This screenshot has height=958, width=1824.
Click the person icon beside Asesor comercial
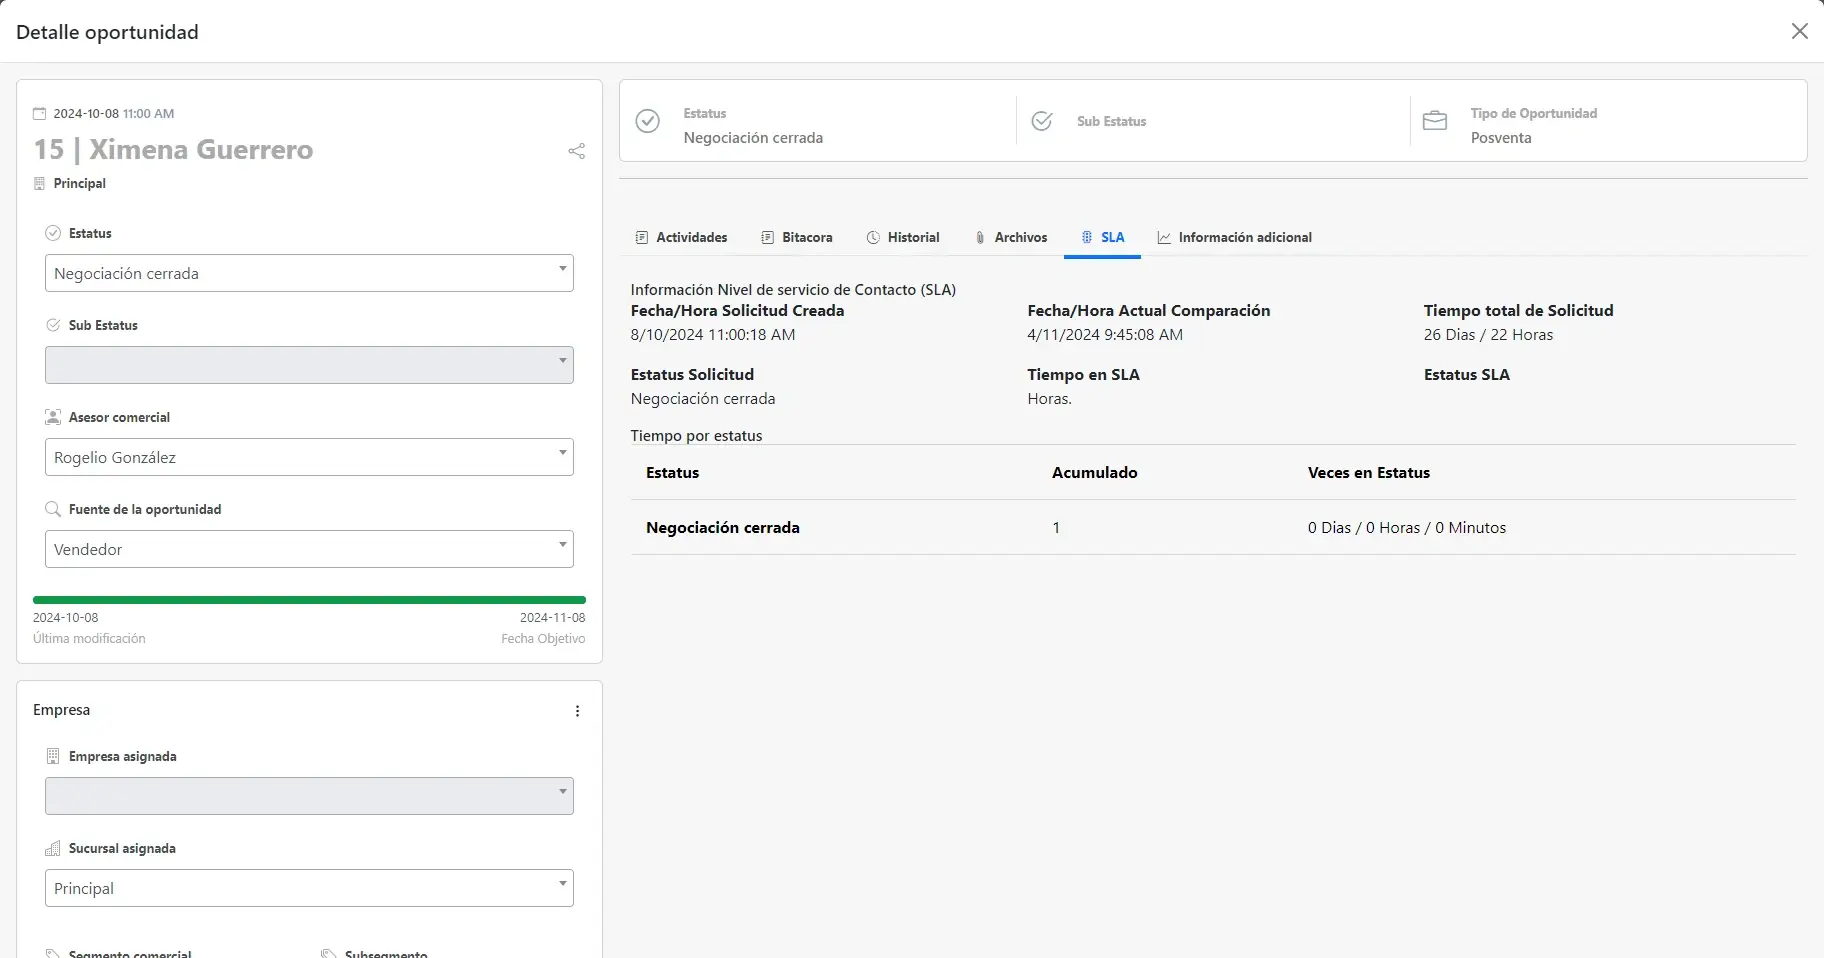pos(54,417)
